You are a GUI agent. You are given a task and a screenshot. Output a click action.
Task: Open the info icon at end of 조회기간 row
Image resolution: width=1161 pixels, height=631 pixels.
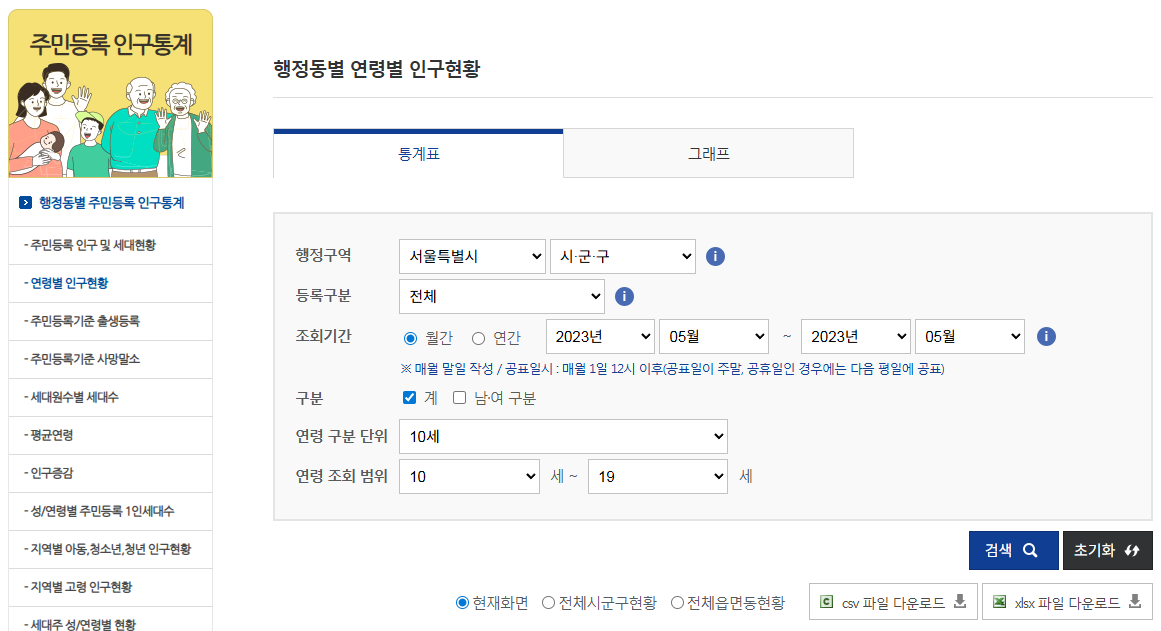tap(1046, 337)
